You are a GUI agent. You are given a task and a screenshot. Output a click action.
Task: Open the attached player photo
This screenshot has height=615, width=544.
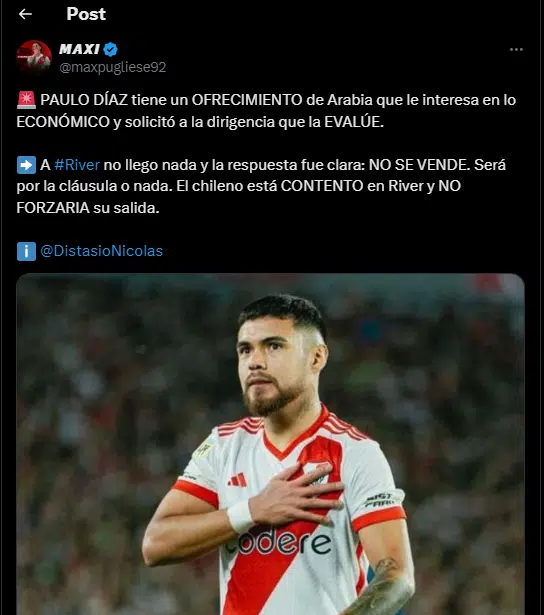(270, 444)
